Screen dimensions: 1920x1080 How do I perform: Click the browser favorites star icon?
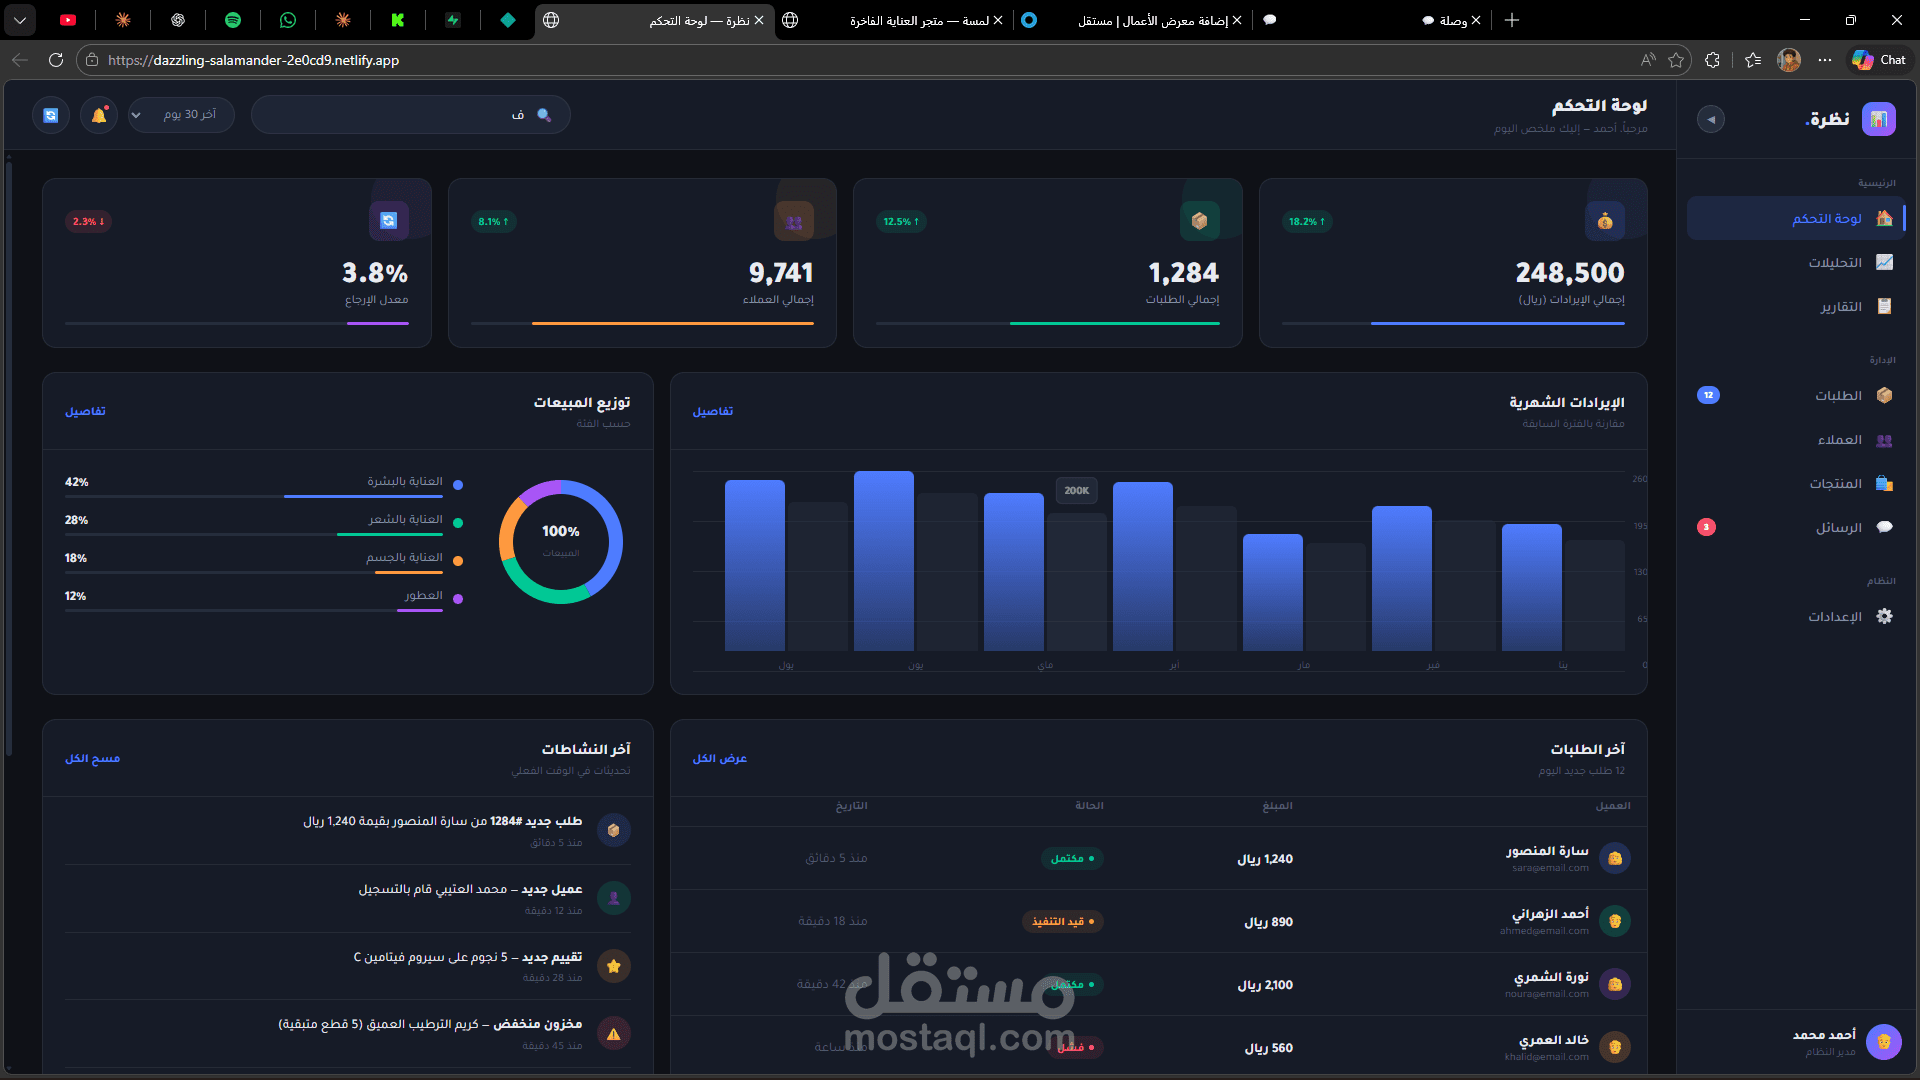click(1676, 60)
